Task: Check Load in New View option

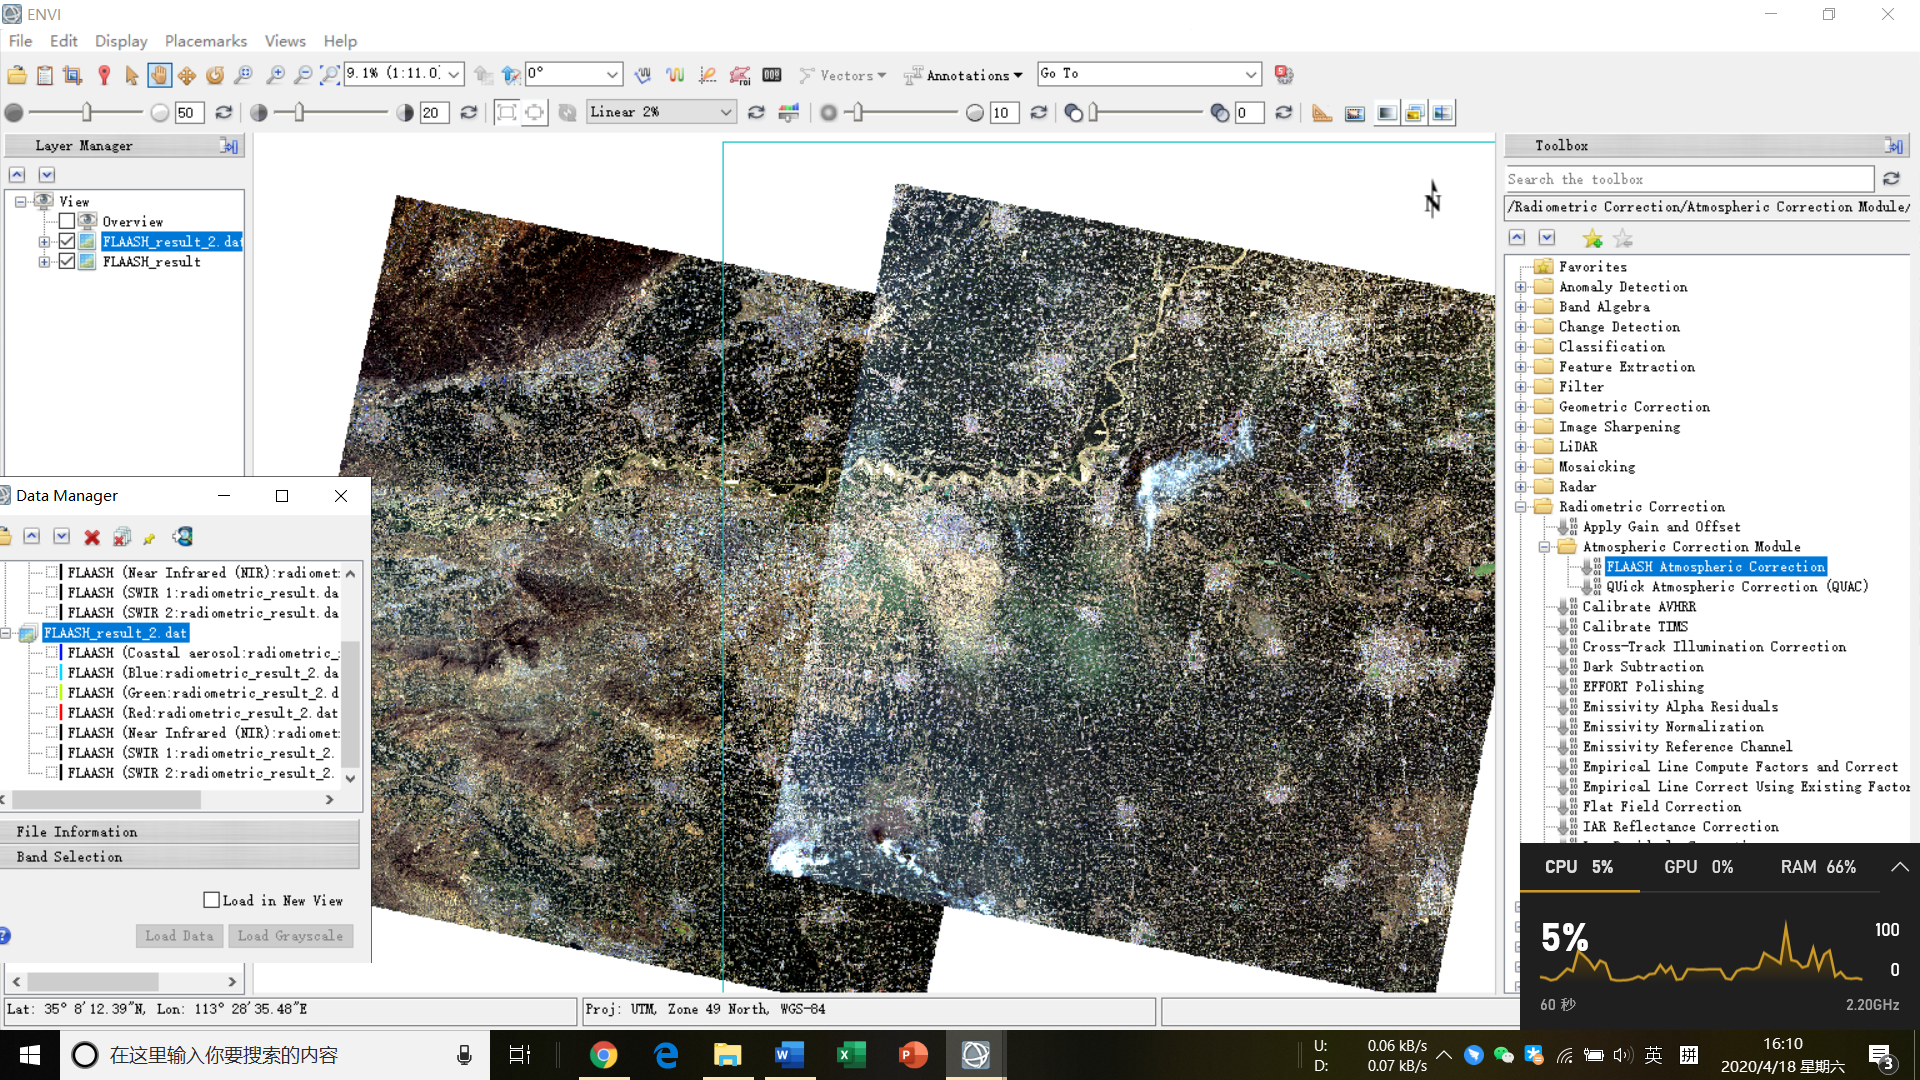Action: tap(211, 899)
